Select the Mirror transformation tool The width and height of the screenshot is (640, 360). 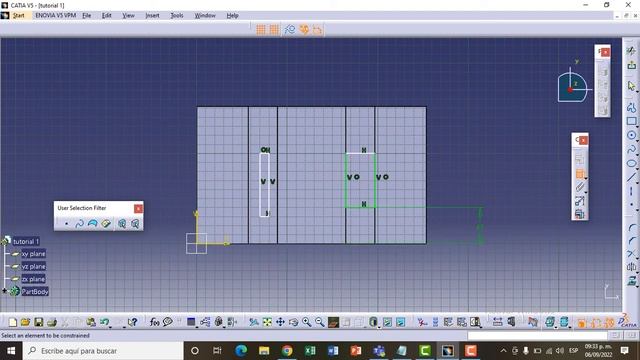pyautogui.click(x=631, y=267)
